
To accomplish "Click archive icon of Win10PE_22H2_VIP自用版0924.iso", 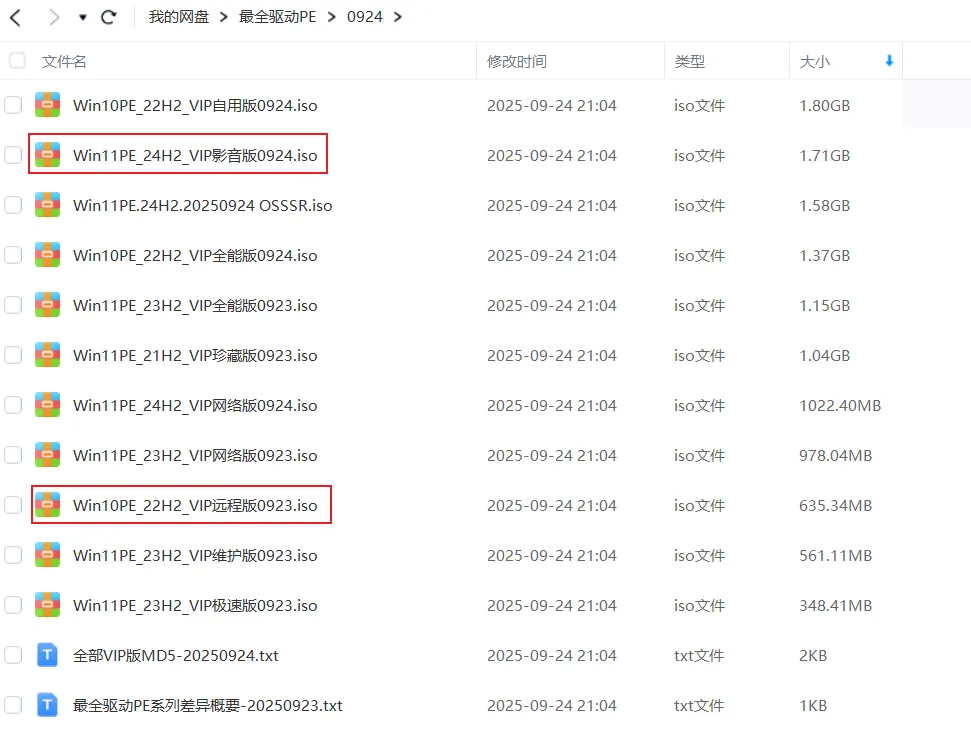I will (47, 105).
